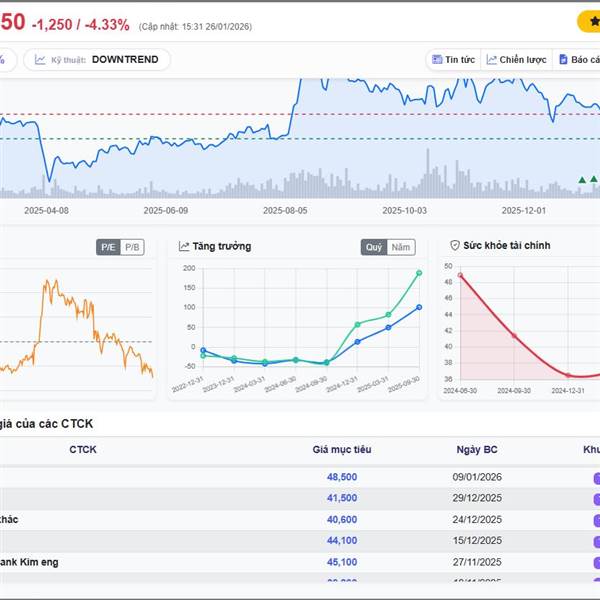Click purple recommendation badge in first table row
The width and height of the screenshot is (600, 600).
click(x=595, y=478)
